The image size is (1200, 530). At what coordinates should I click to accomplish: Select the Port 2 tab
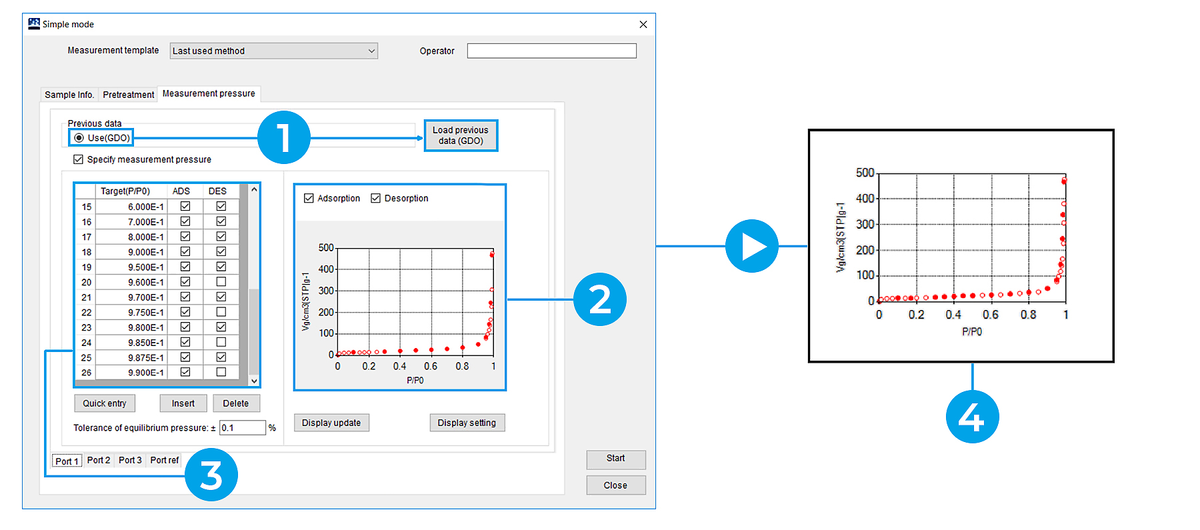(x=98, y=460)
